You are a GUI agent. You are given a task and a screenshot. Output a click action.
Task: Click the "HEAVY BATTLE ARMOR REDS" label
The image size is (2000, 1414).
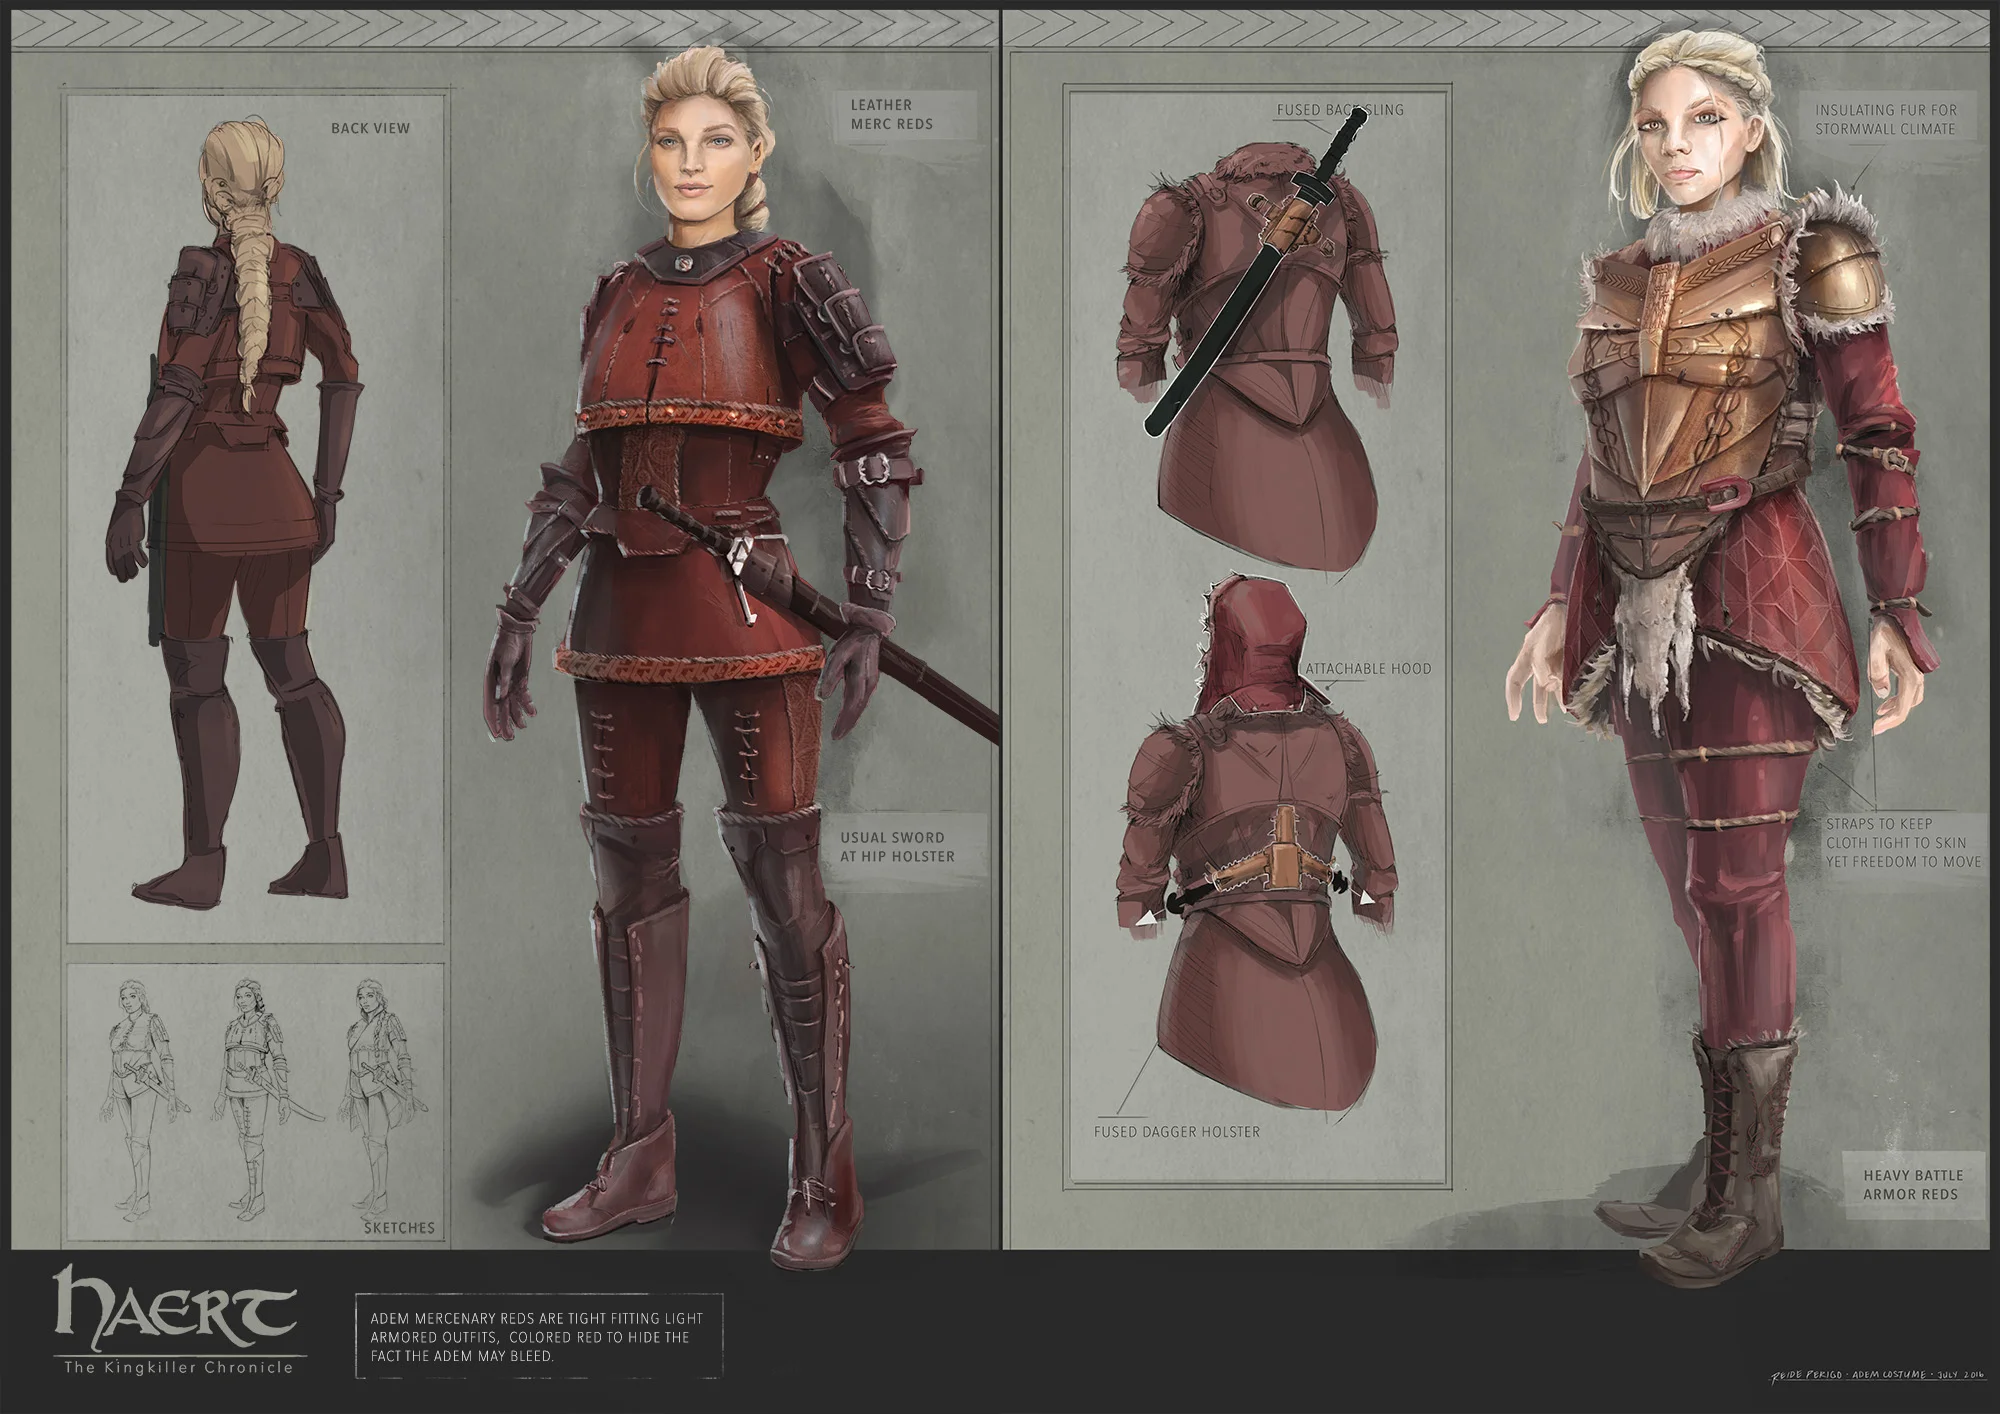[x=1913, y=1185]
